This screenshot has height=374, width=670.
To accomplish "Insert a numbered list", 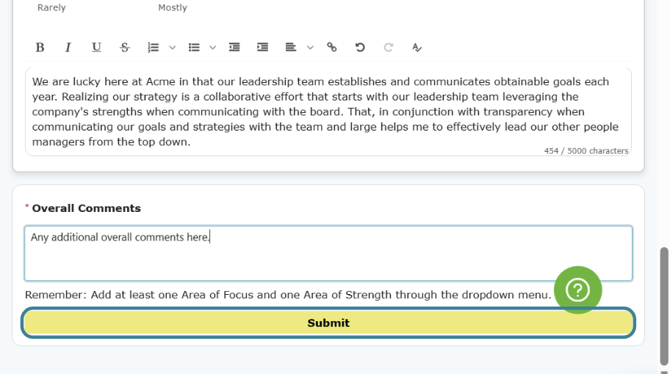I will click(153, 47).
